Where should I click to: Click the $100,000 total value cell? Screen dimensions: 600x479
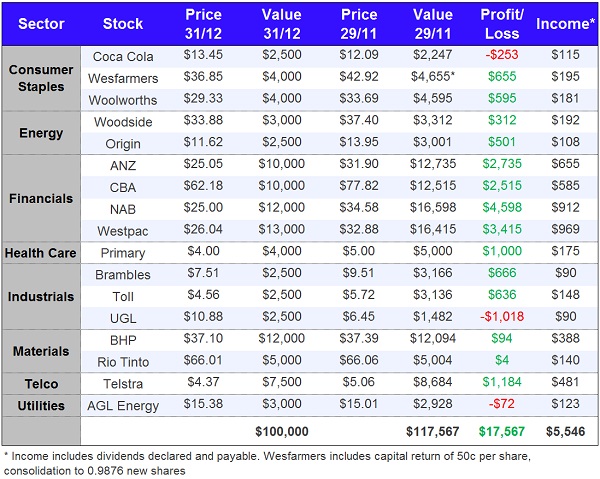(x=281, y=431)
